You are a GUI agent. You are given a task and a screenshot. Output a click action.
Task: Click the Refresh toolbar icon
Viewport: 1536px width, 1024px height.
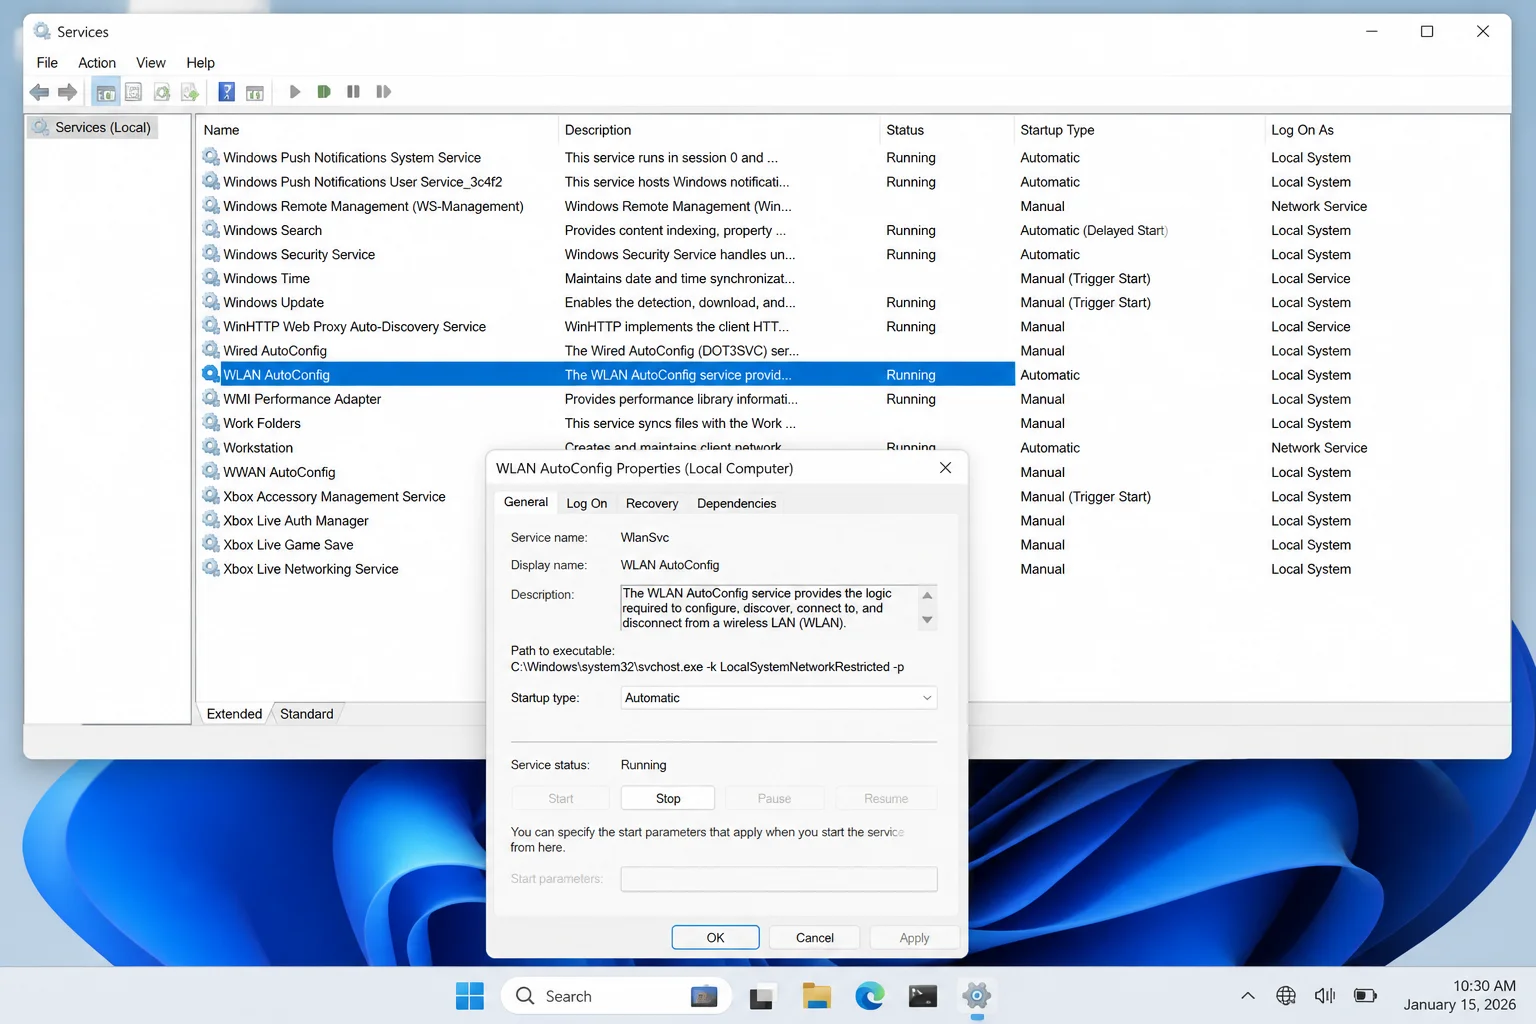(x=161, y=92)
